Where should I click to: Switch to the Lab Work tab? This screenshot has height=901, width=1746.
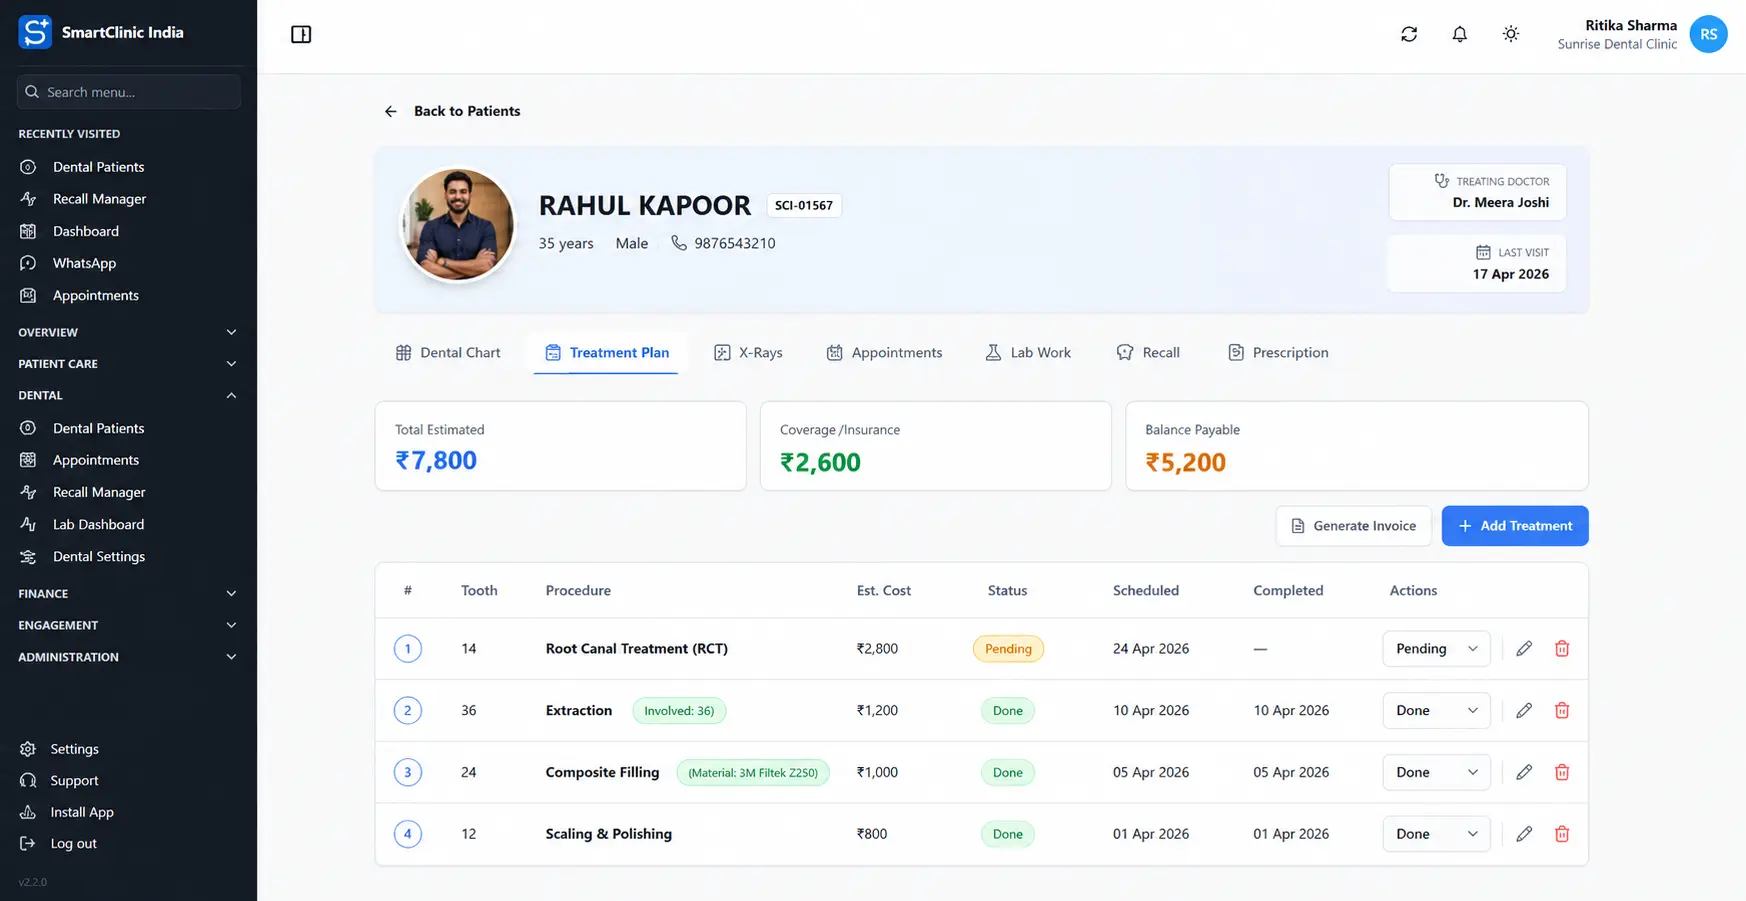pyautogui.click(x=1028, y=353)
